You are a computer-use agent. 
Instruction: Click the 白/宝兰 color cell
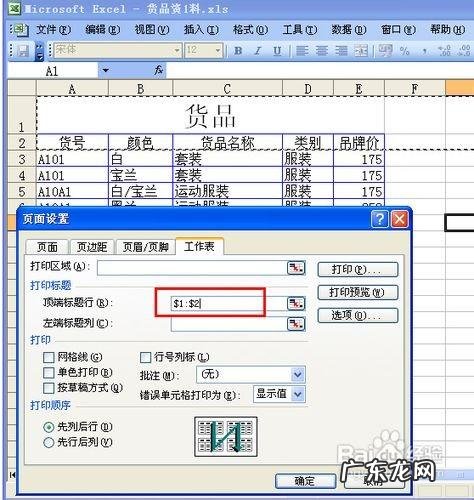[x=140, y=191]
